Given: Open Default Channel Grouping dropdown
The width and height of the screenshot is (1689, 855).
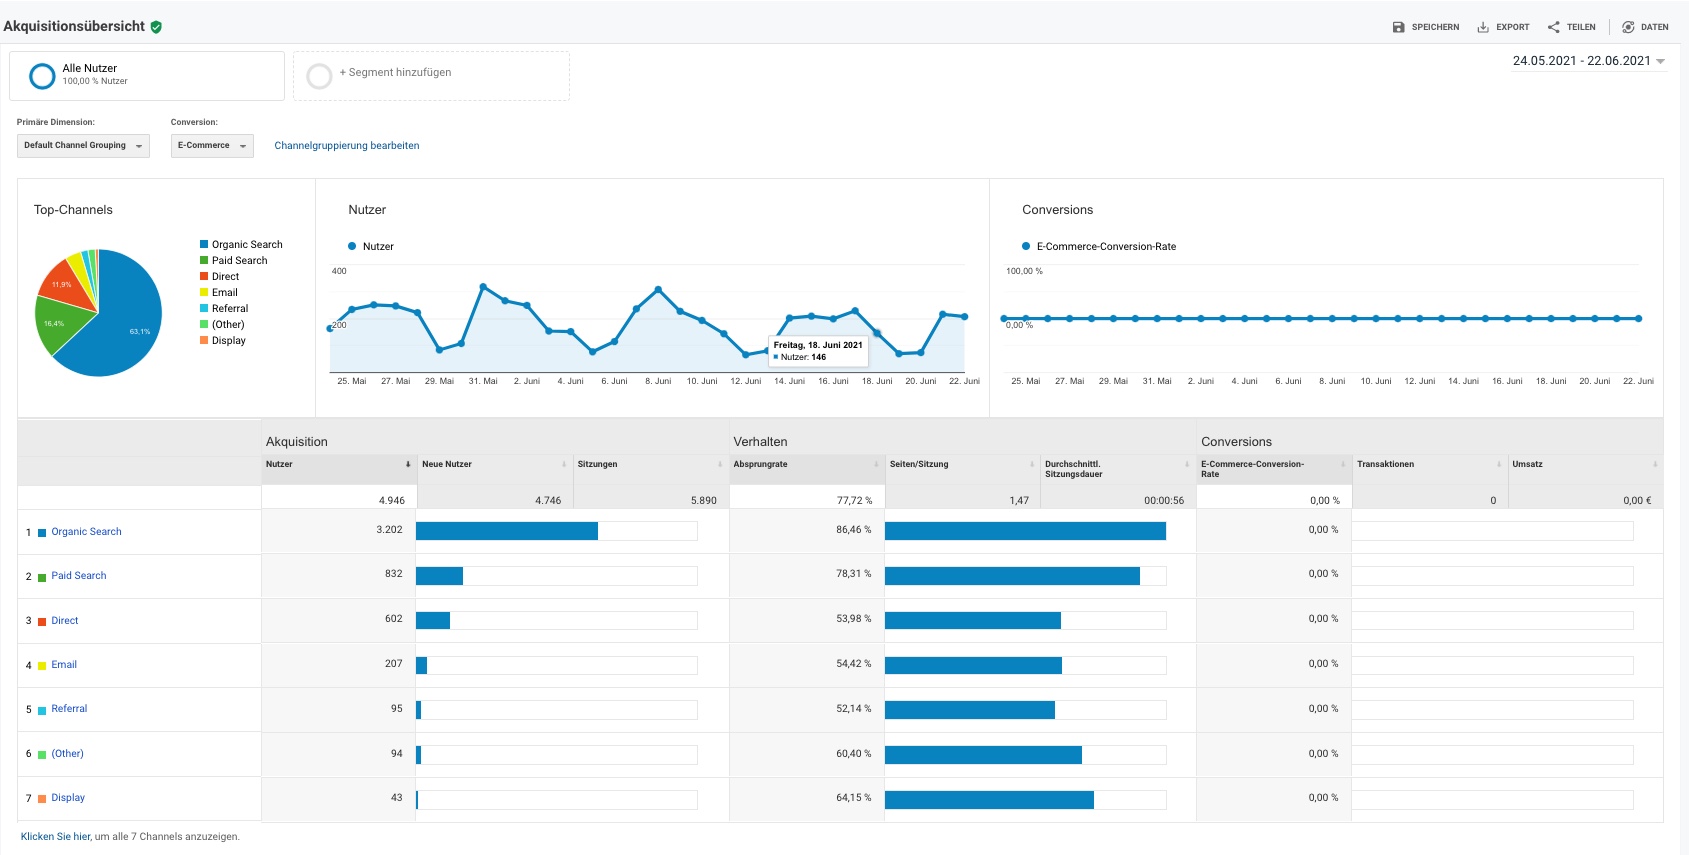Looking at the screenshot, I should pyautogui.click(x=83, y=146).
